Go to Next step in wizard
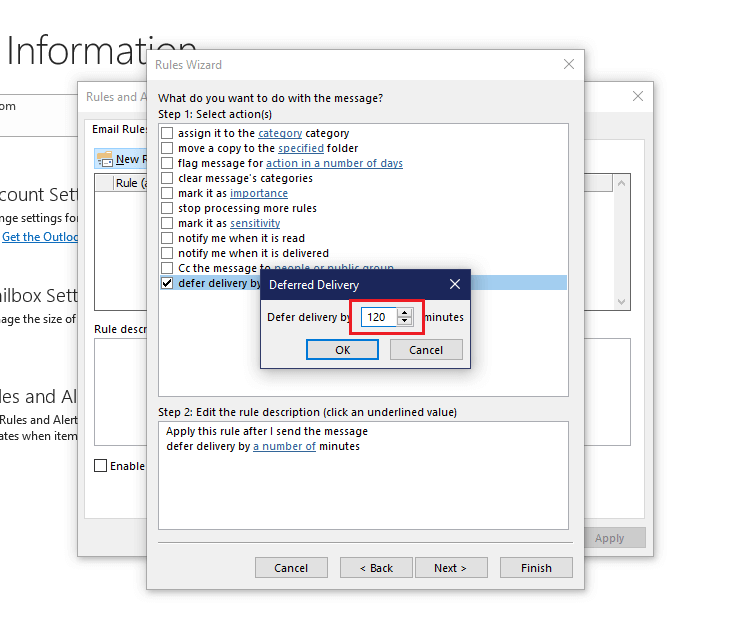Screen dimensions: 741x641 (451, 568)
